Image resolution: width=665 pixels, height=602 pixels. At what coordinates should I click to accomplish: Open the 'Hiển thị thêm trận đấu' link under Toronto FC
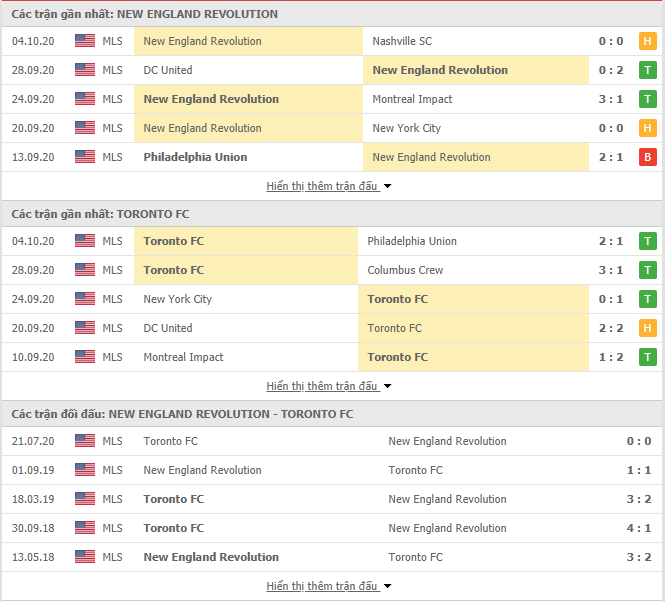tap(322, 386)
